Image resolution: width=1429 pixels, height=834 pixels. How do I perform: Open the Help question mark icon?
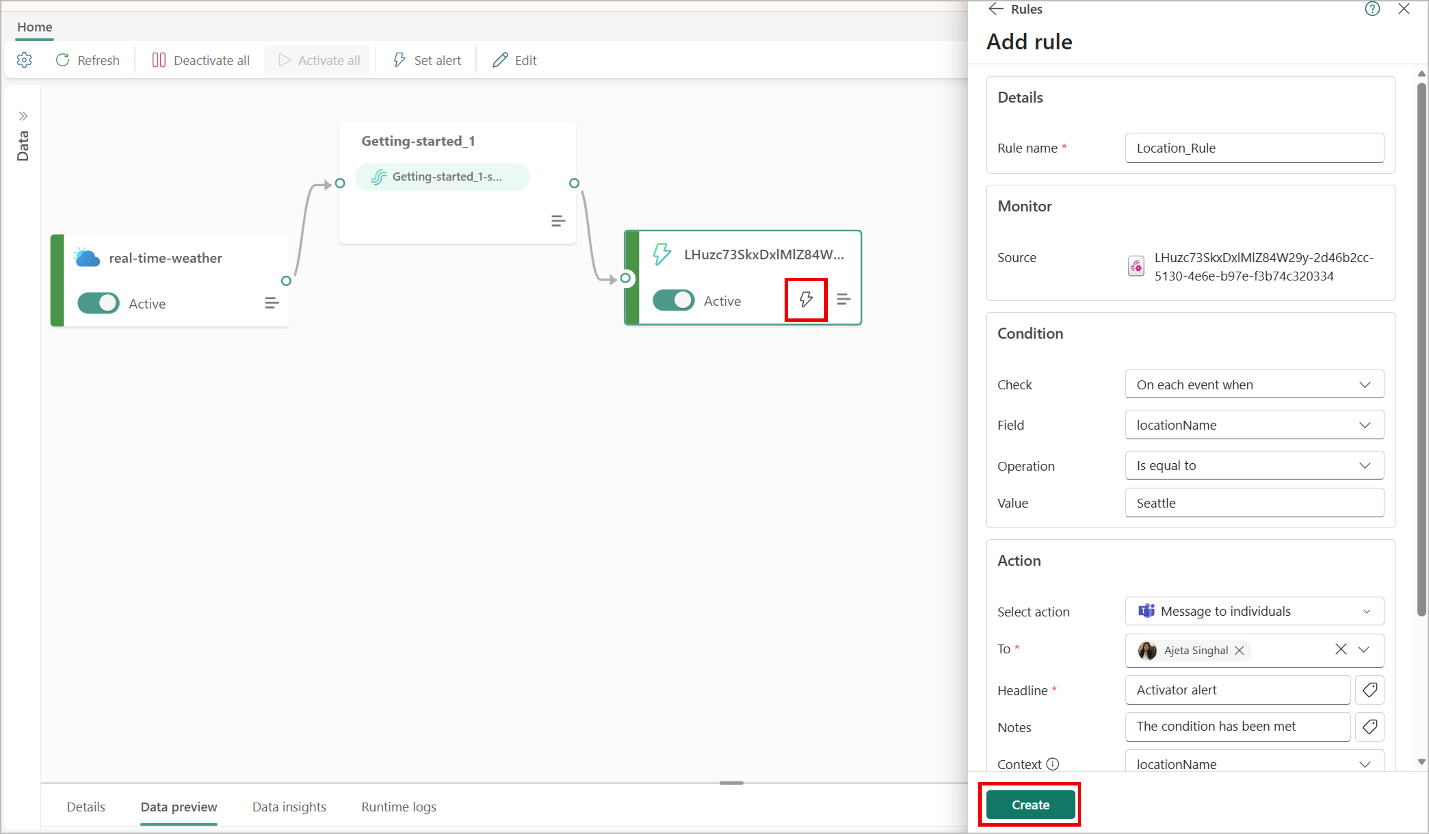pos(1372,8)
